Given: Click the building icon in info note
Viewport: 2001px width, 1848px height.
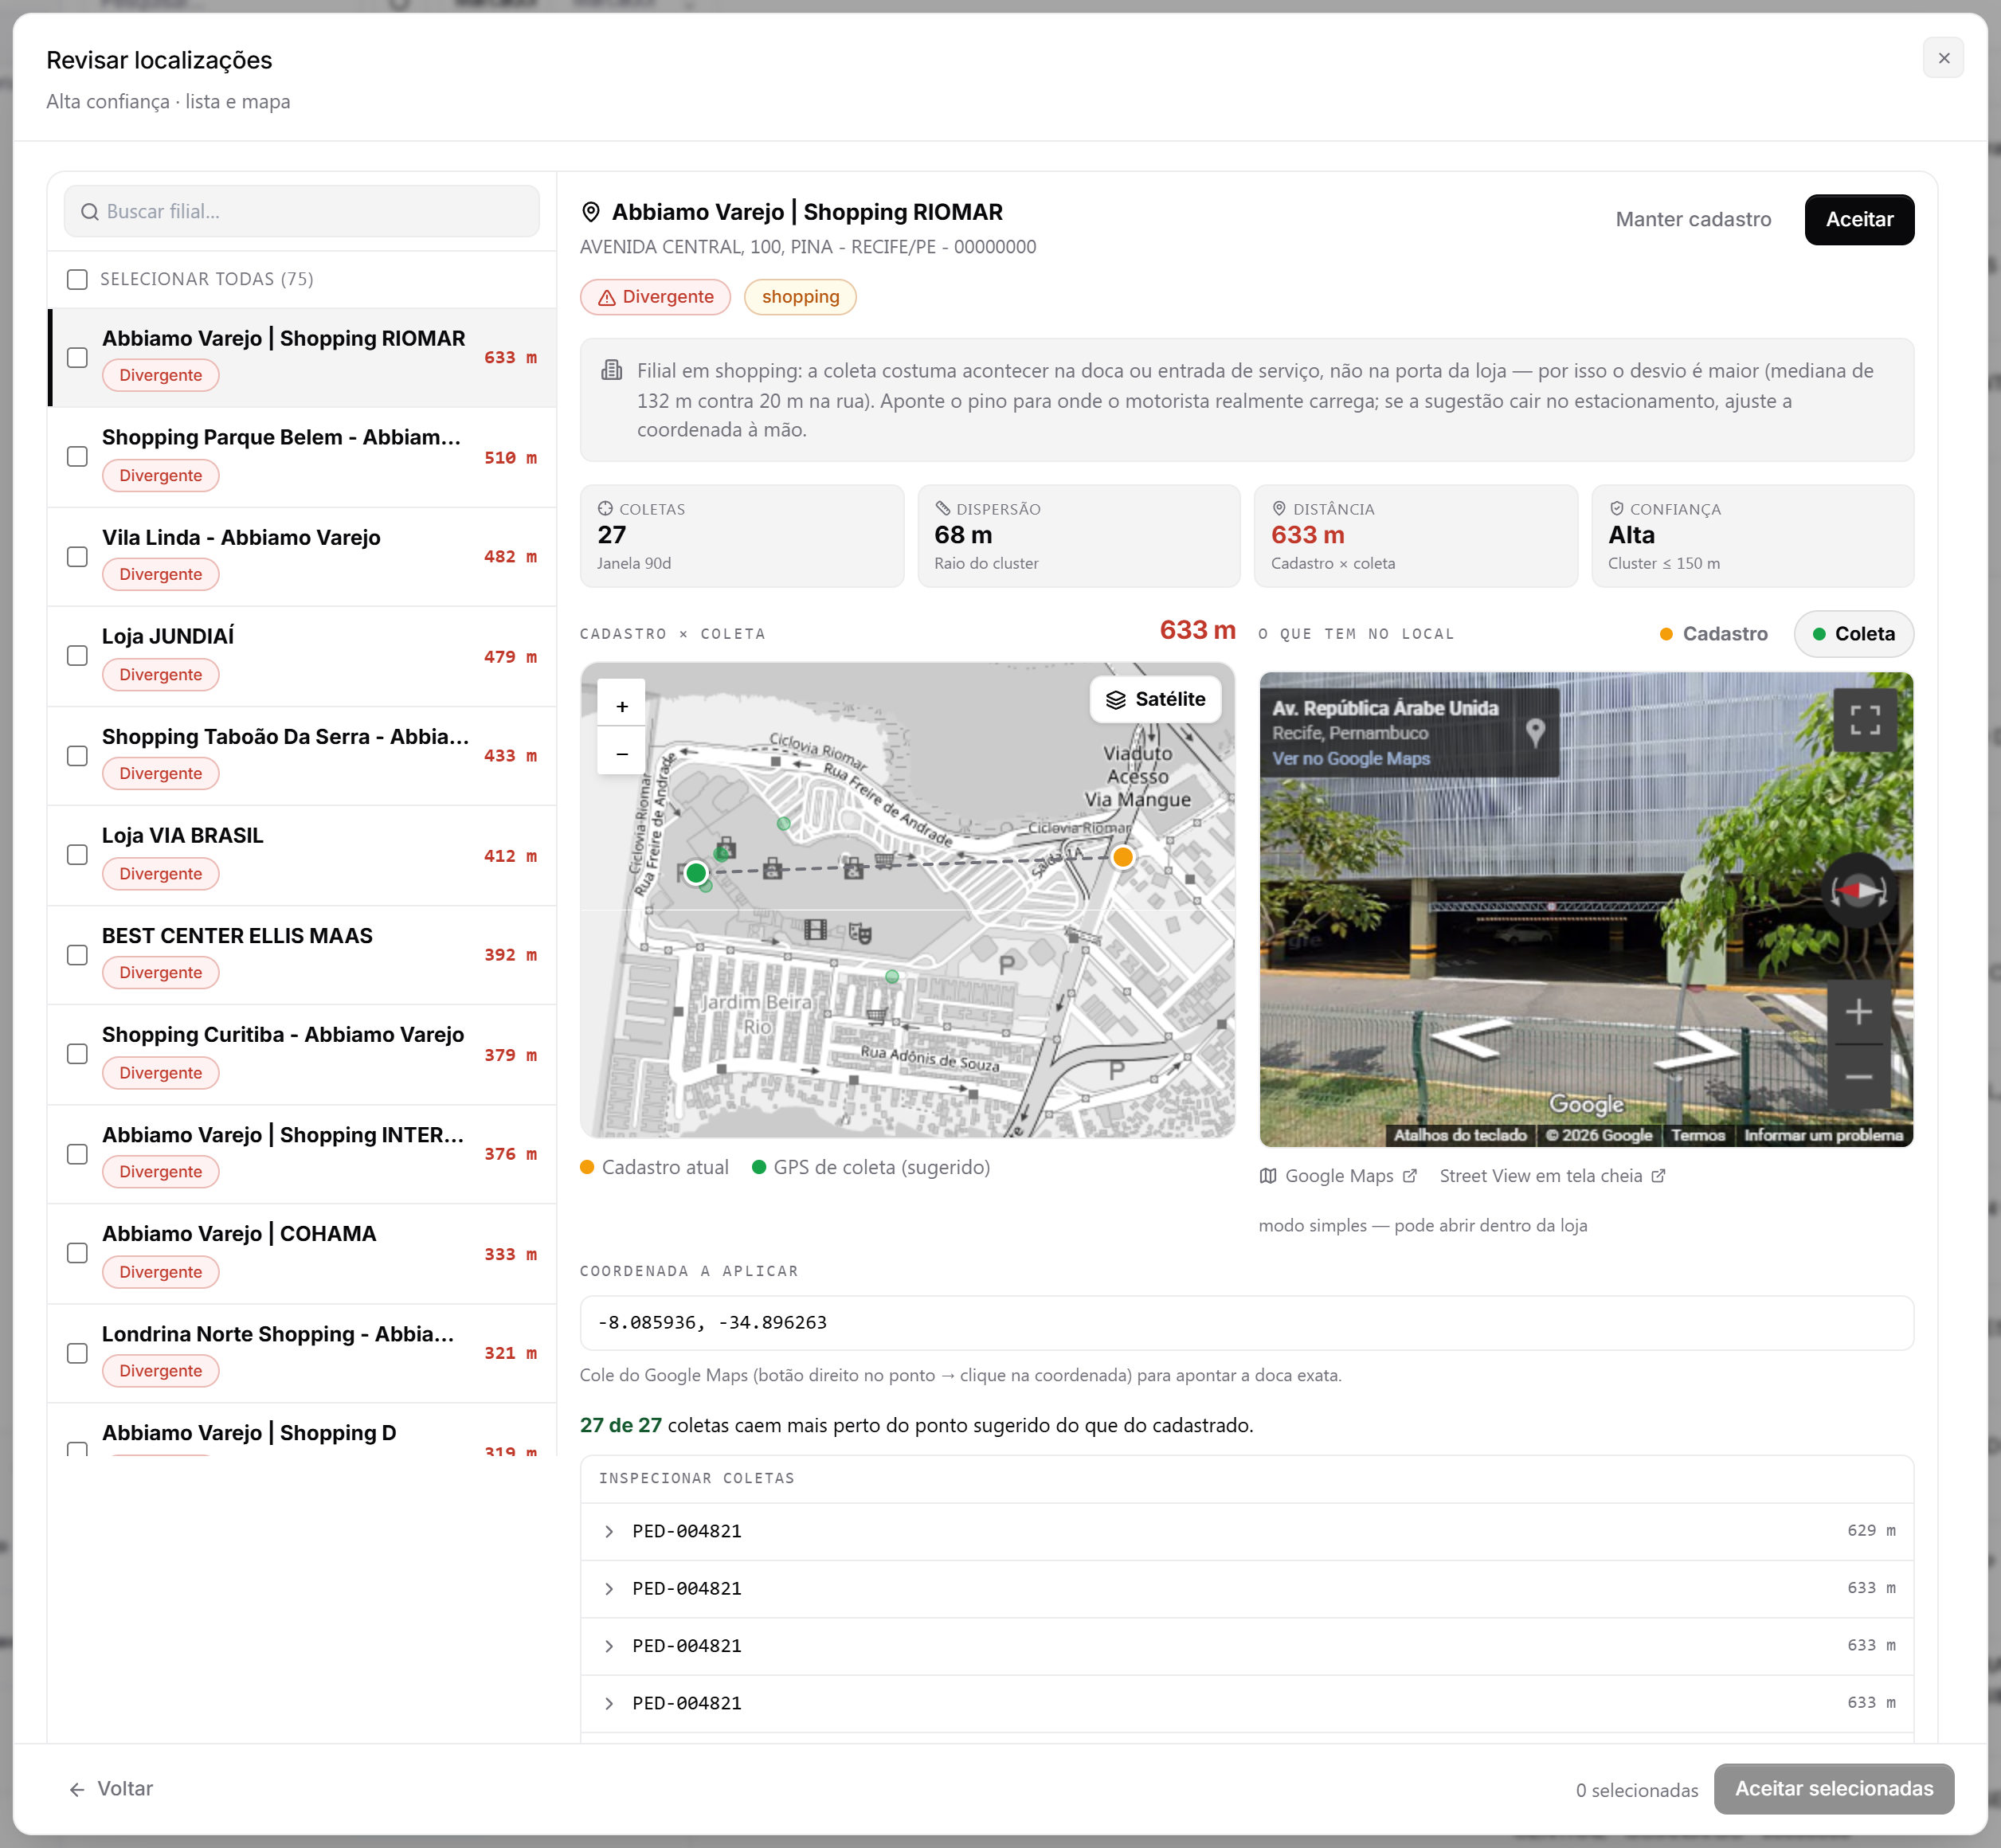Looking at the screenshot, I should click(x=611, y=370).
